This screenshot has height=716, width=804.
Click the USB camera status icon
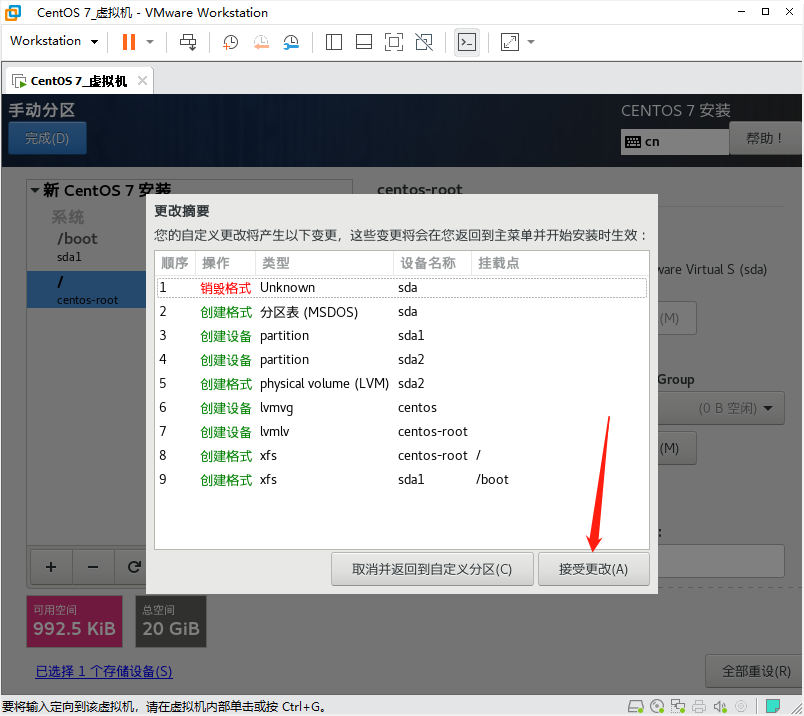click(741, 707)
